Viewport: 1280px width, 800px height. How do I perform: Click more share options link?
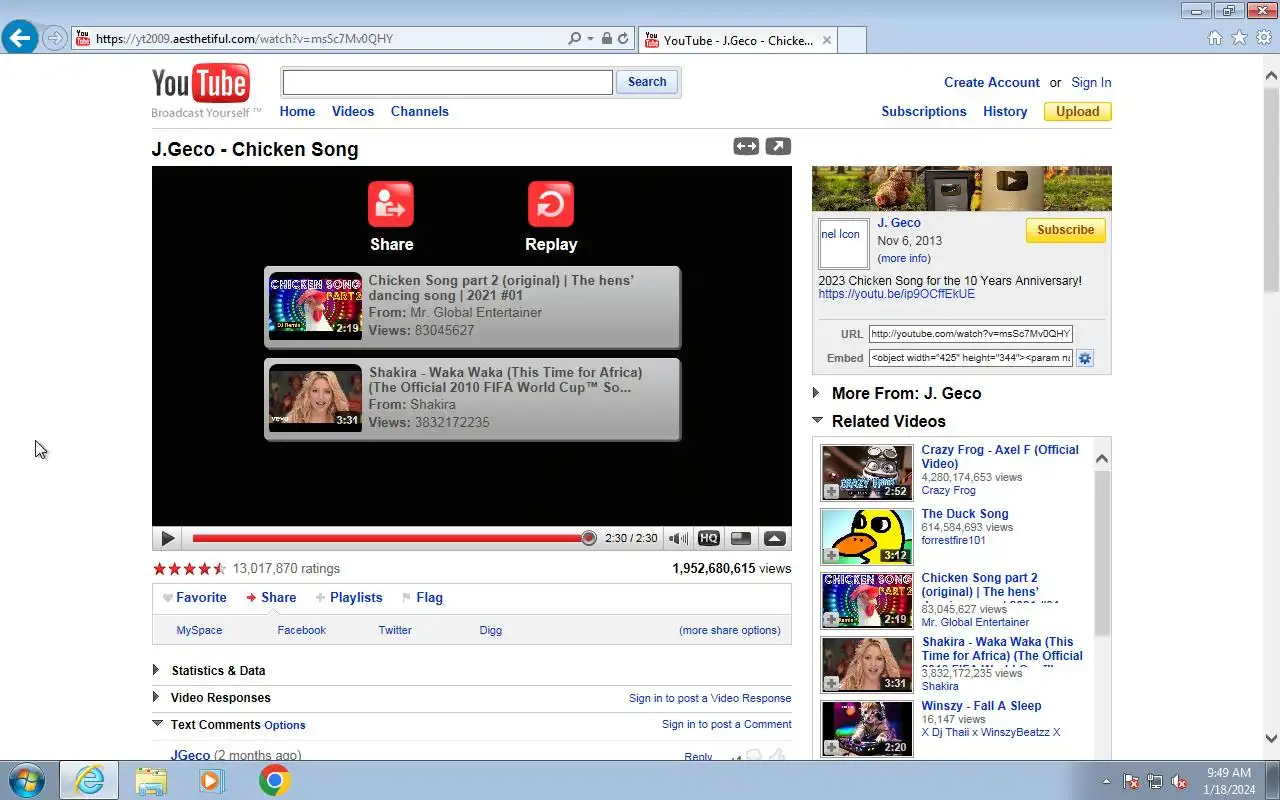[x=730, y=630]
